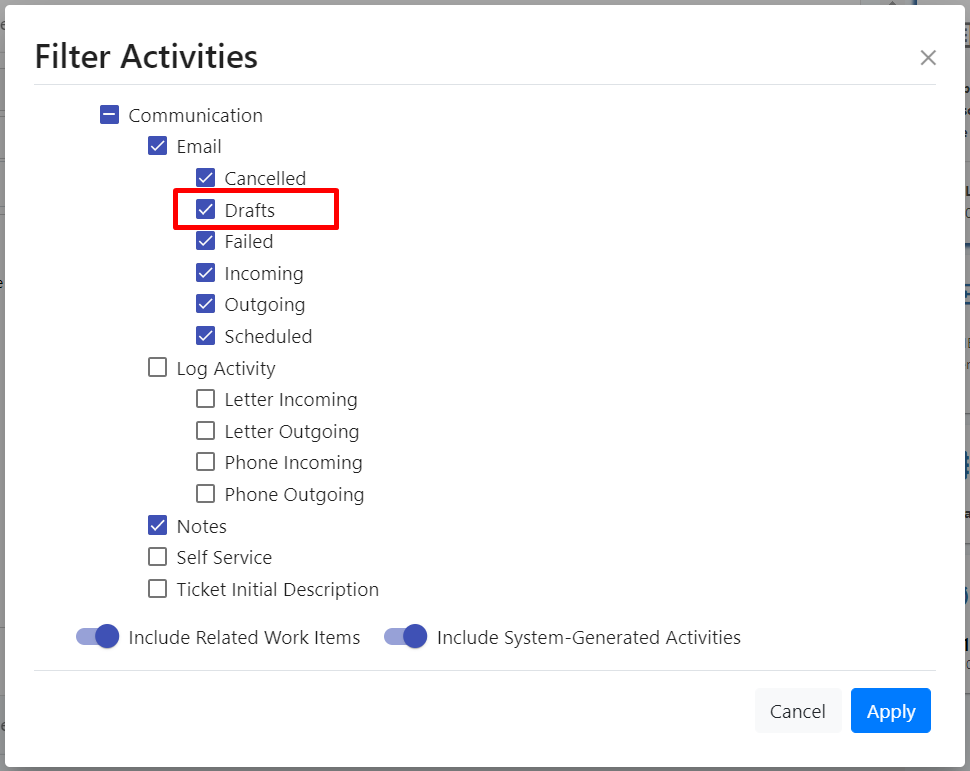Uncheck the Email checkbox
This screenshot has height=771, width=970.
click(x=158, y=146)
